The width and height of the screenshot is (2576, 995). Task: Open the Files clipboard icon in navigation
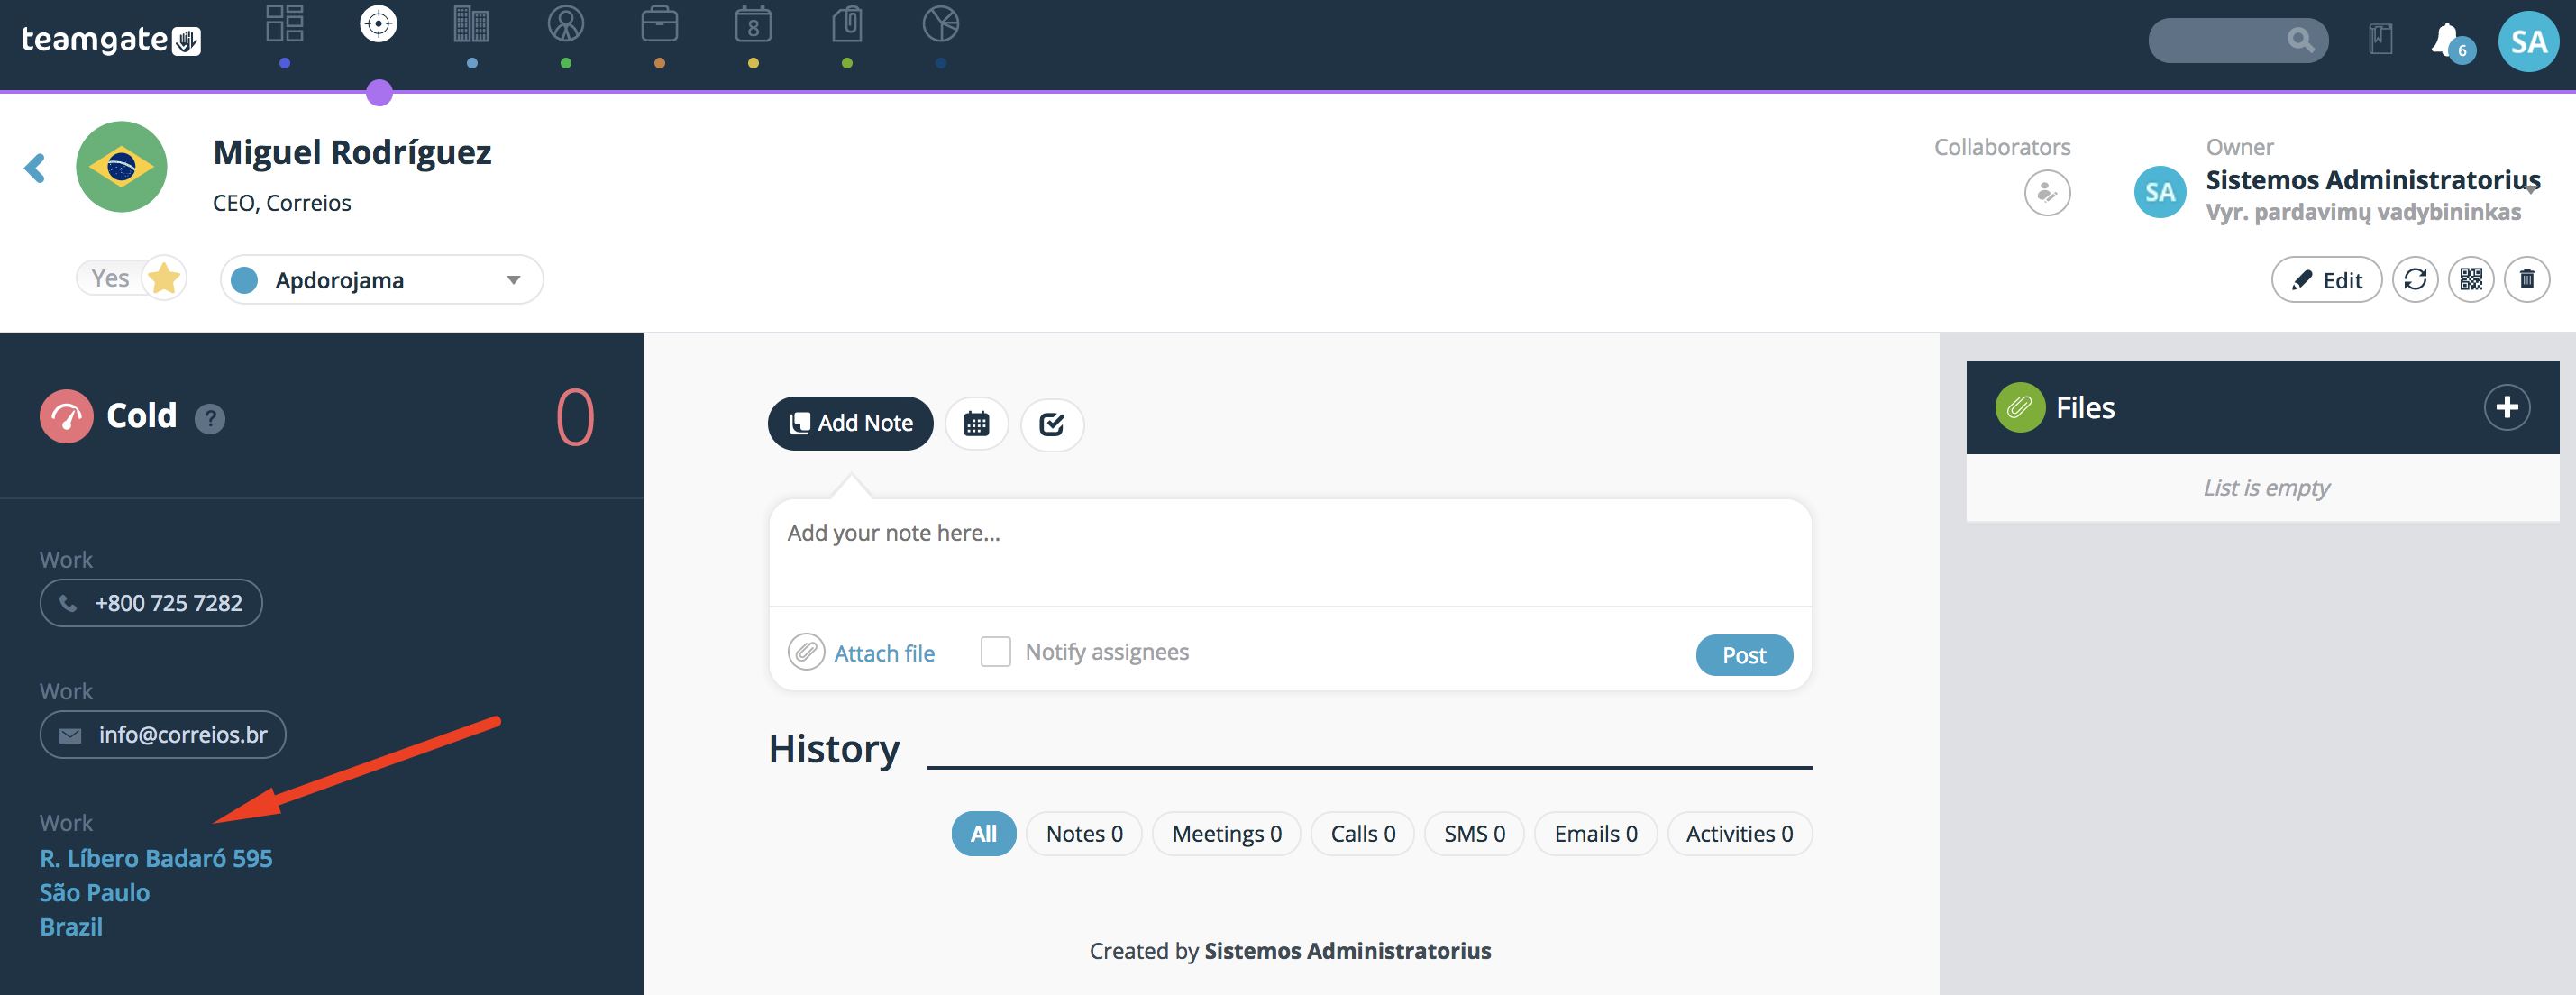tap(847, 24)
